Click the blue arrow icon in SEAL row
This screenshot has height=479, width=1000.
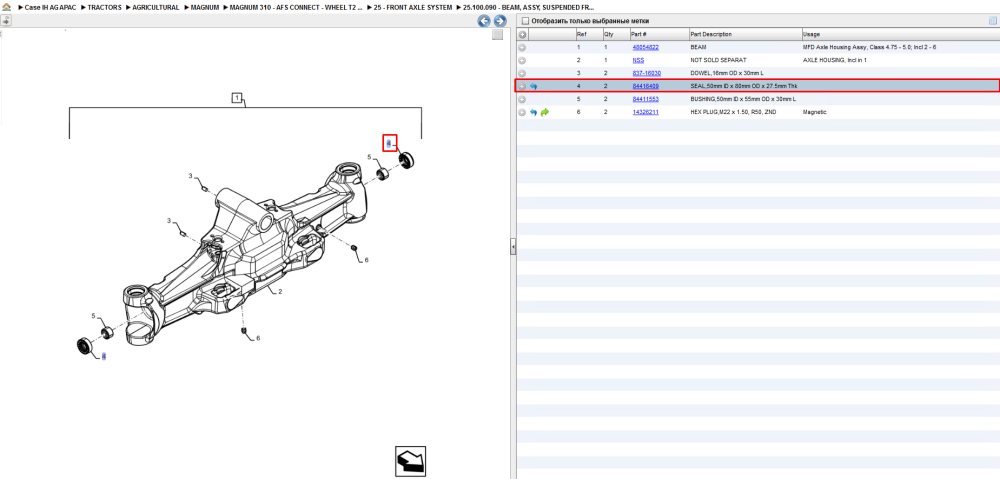tap(533, 86)
